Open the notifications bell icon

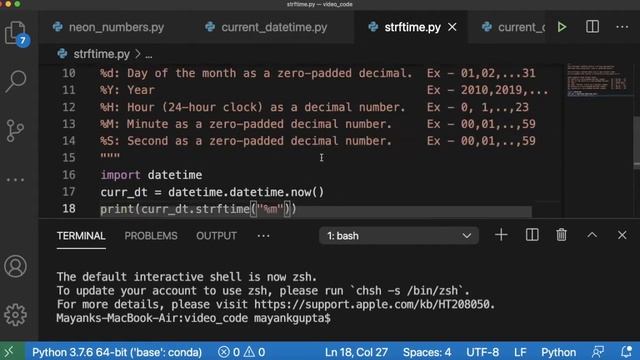(626, 352)
